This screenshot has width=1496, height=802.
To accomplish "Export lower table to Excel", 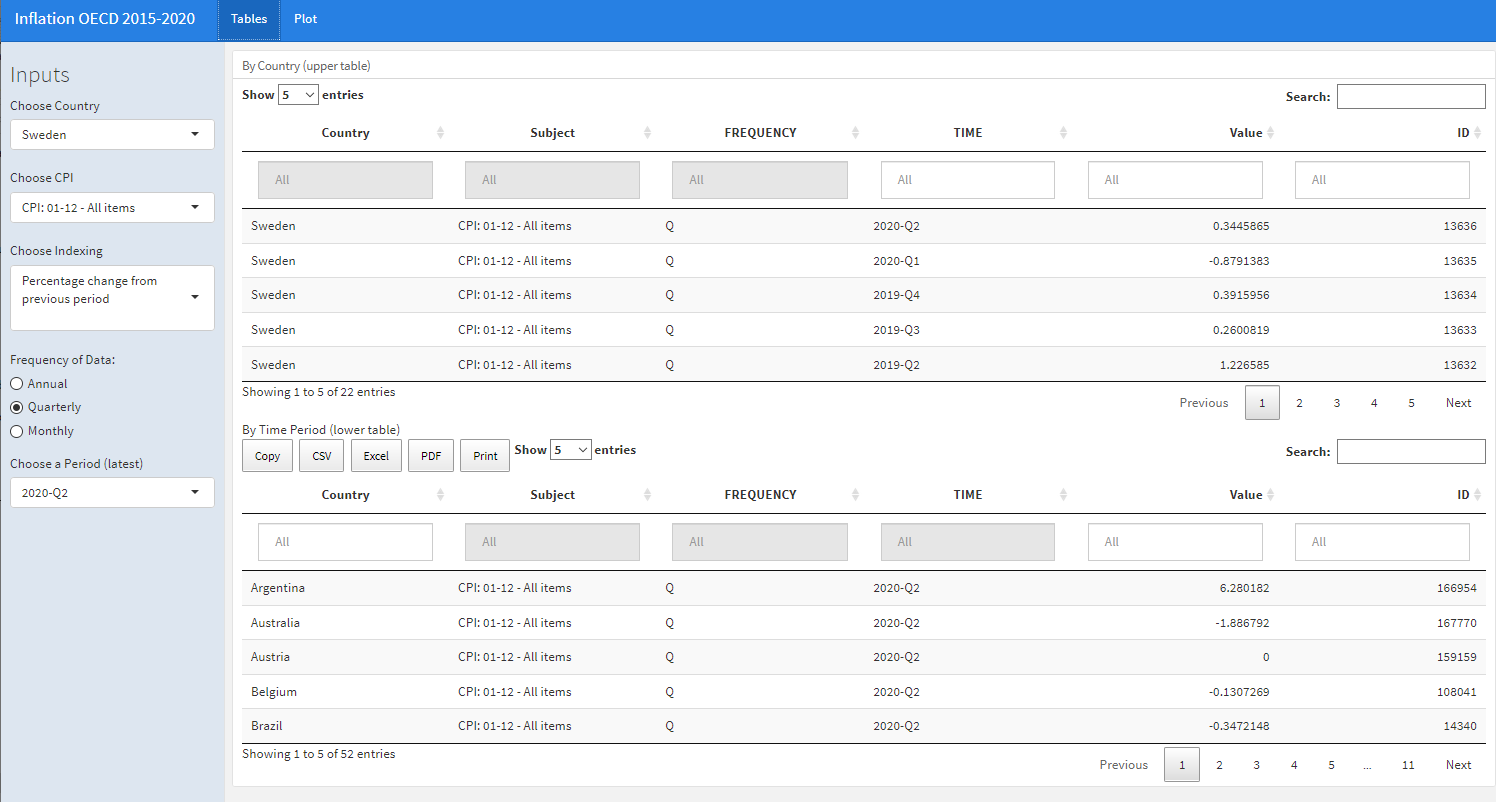I will 376,456.
